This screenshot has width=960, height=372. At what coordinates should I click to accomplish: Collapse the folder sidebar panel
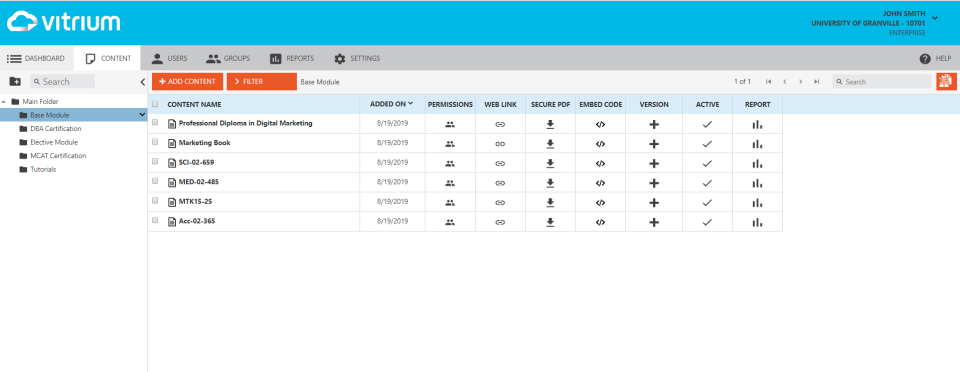tap(142, 81)
